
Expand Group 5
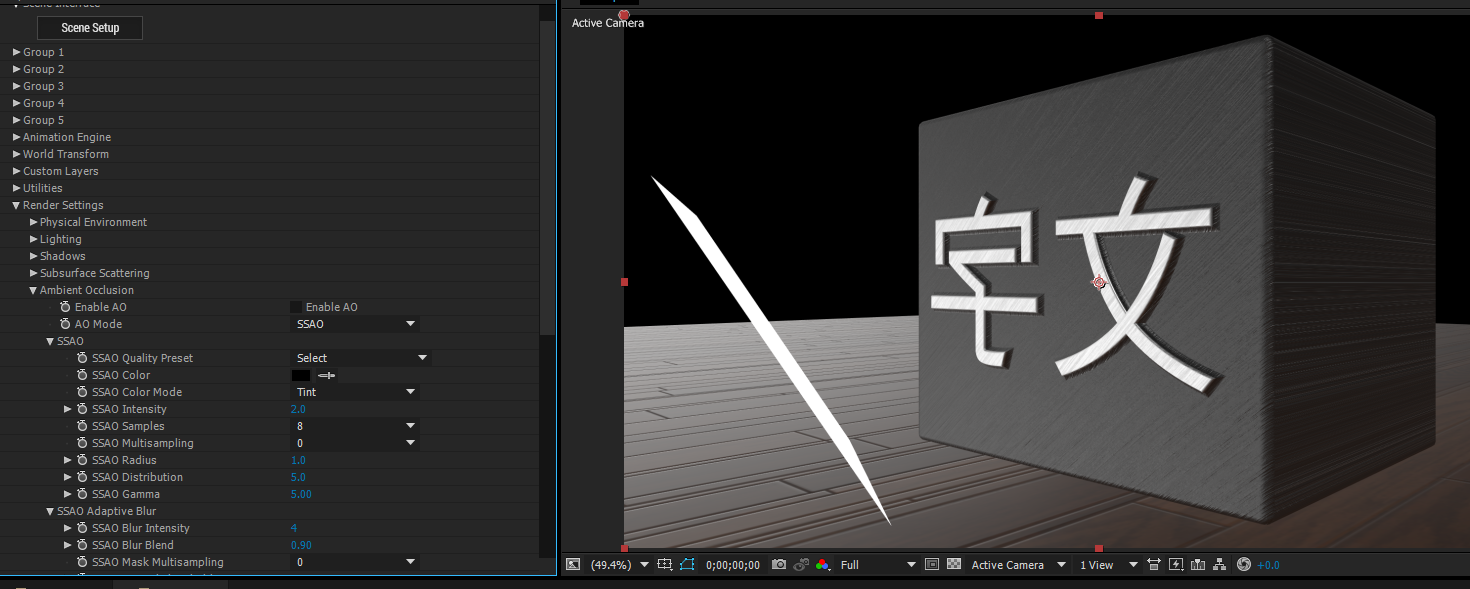click(x=16, y=120)
